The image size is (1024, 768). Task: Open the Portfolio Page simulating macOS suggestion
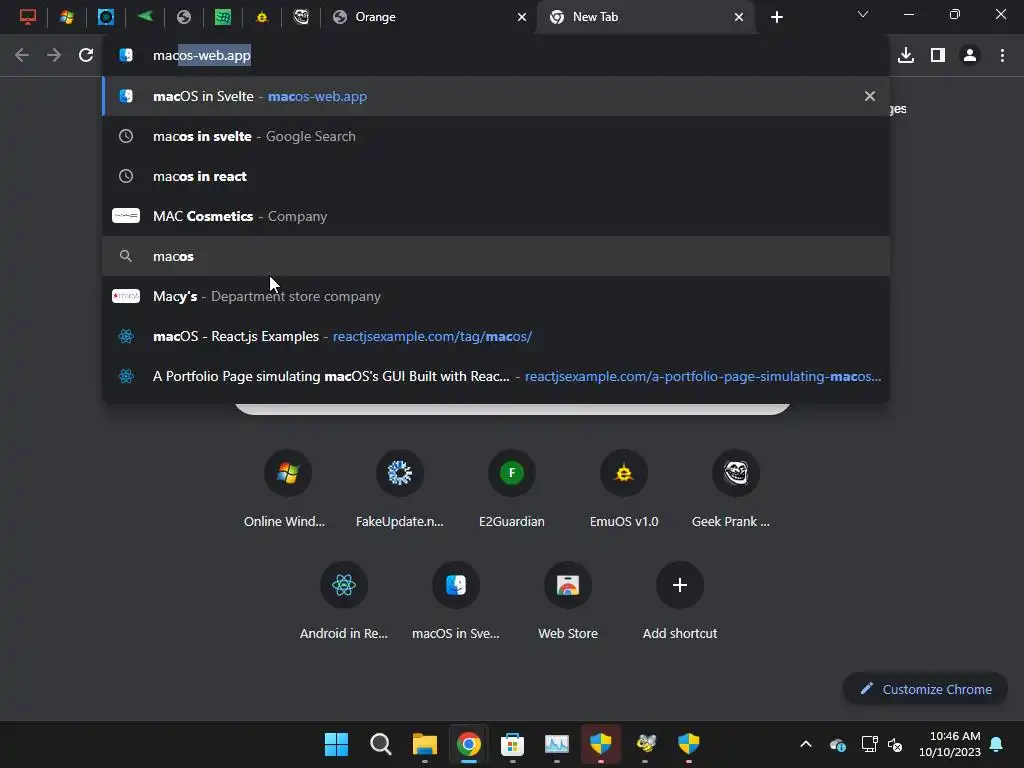(x=496, y=376)
